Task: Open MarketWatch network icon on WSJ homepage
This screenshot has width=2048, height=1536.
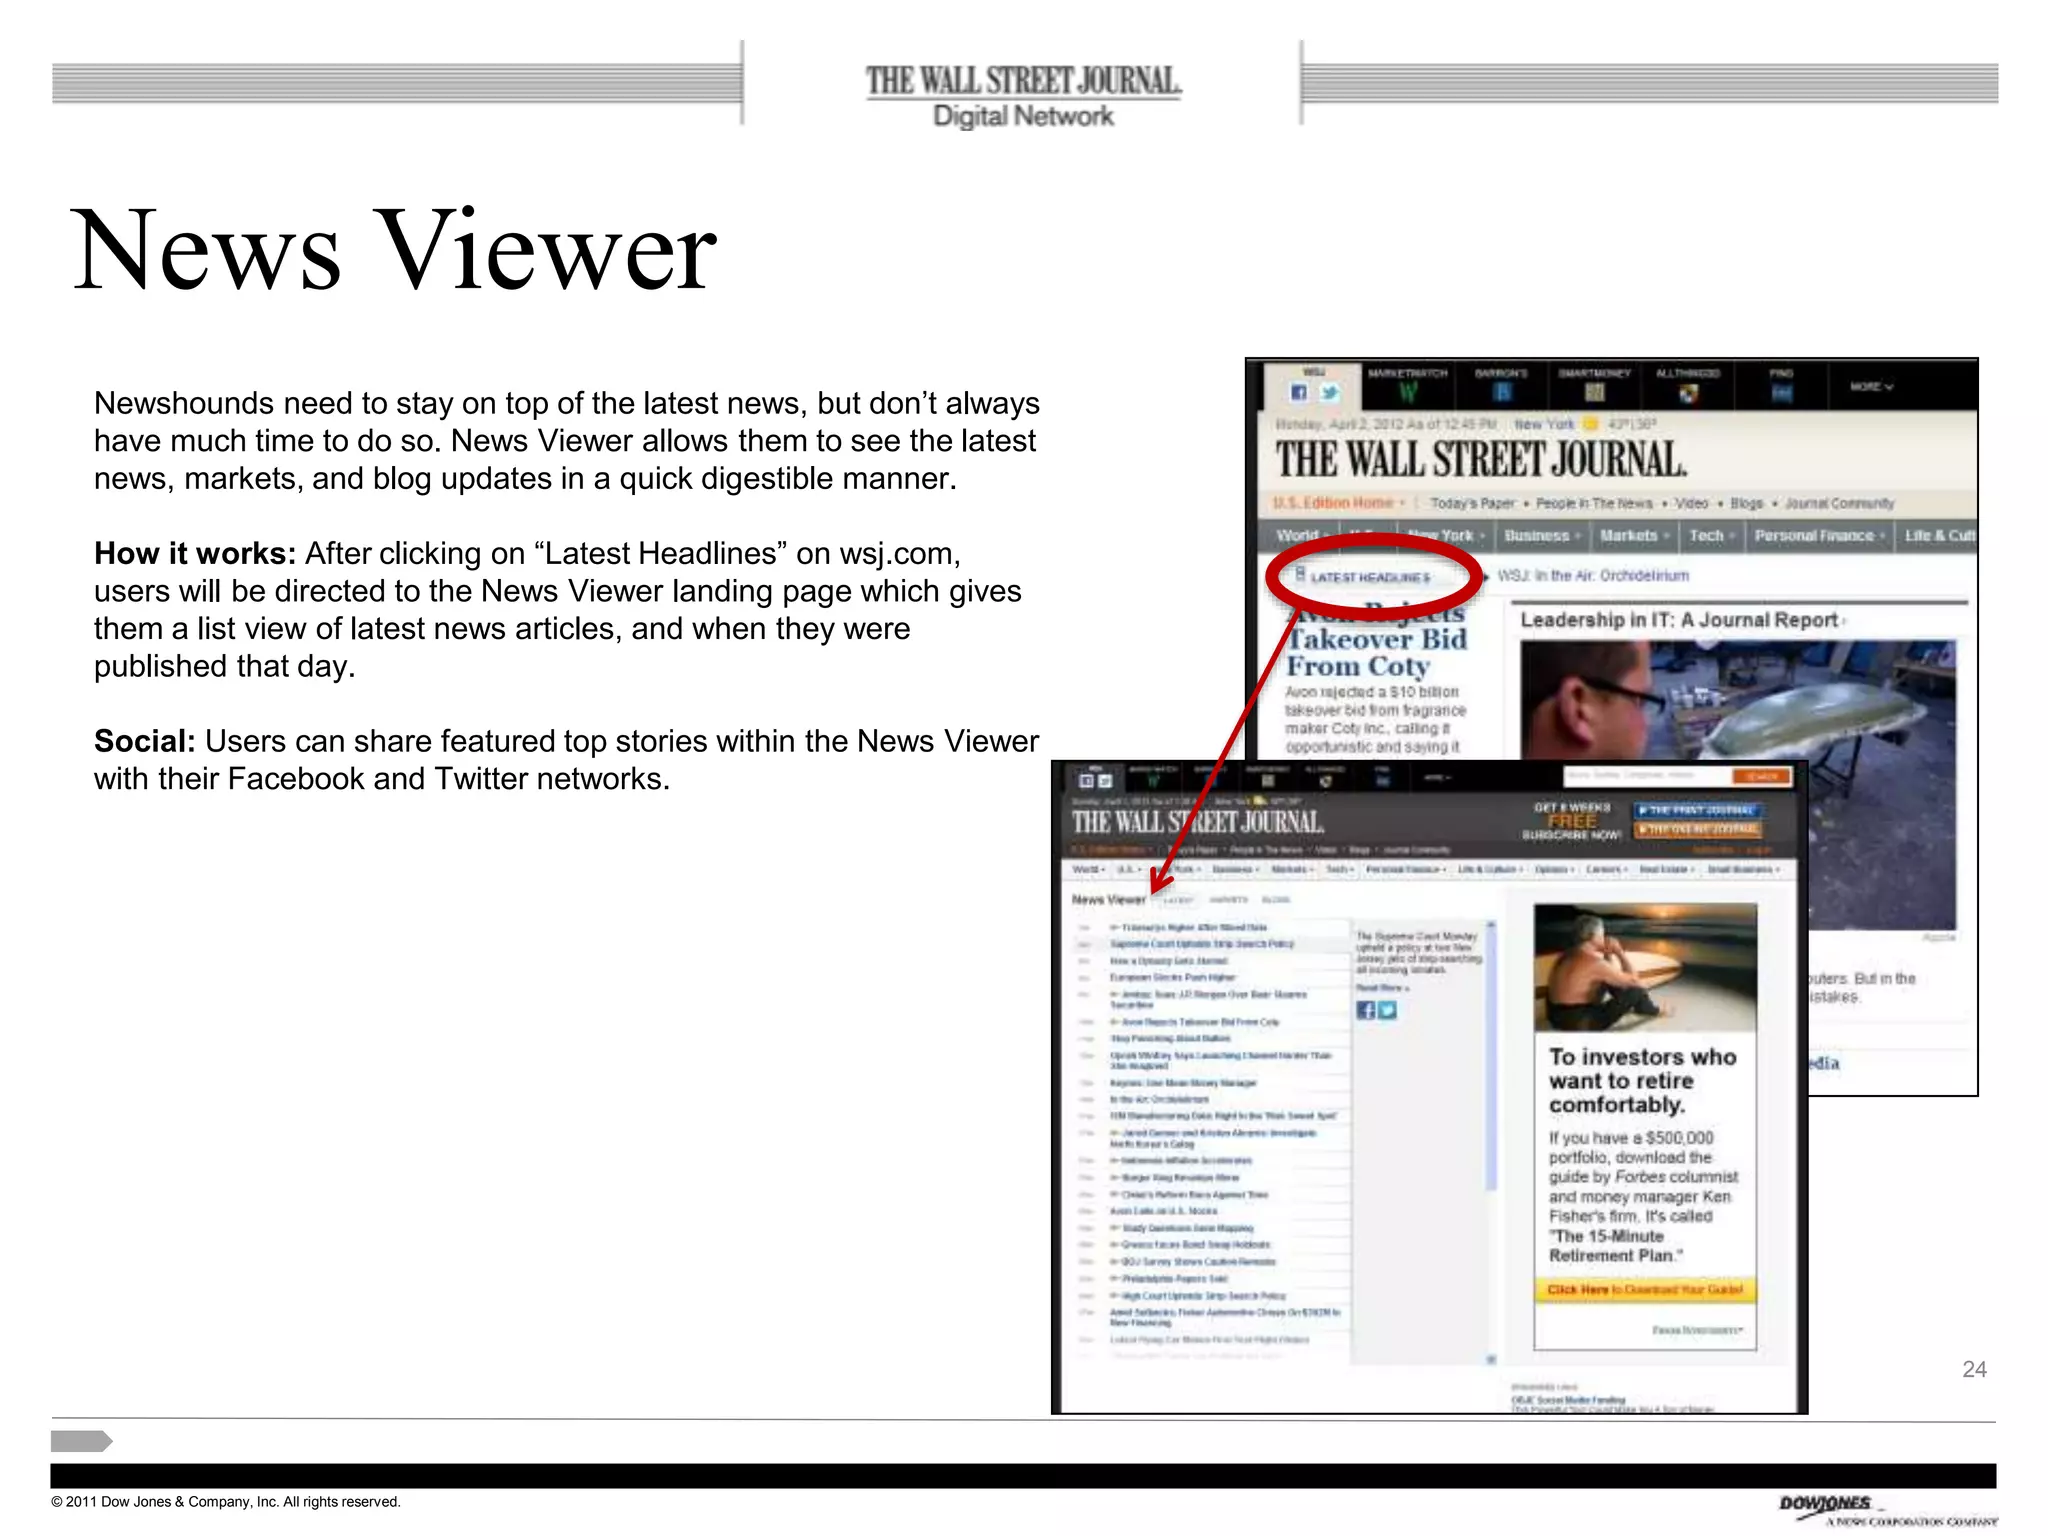Action: (1408, 393)
